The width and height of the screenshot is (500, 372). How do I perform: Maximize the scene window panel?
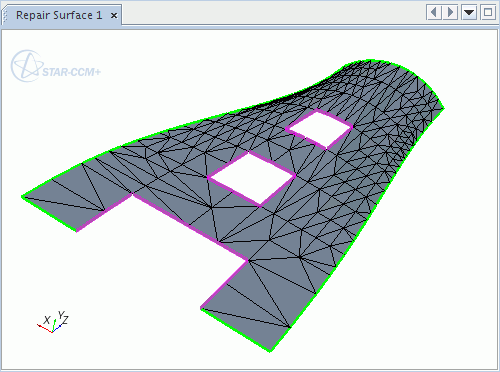tap(488, 13)
